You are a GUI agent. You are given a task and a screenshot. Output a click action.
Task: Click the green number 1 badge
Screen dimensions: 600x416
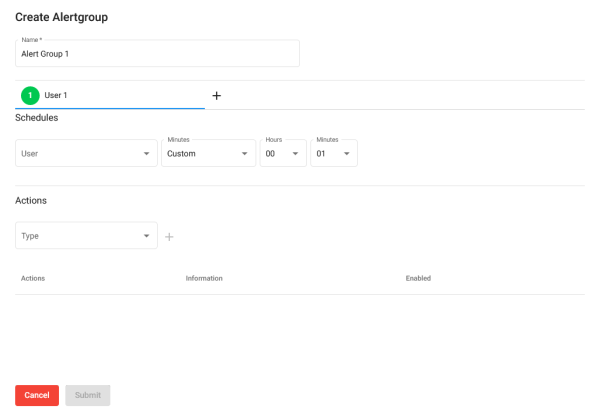30,95
